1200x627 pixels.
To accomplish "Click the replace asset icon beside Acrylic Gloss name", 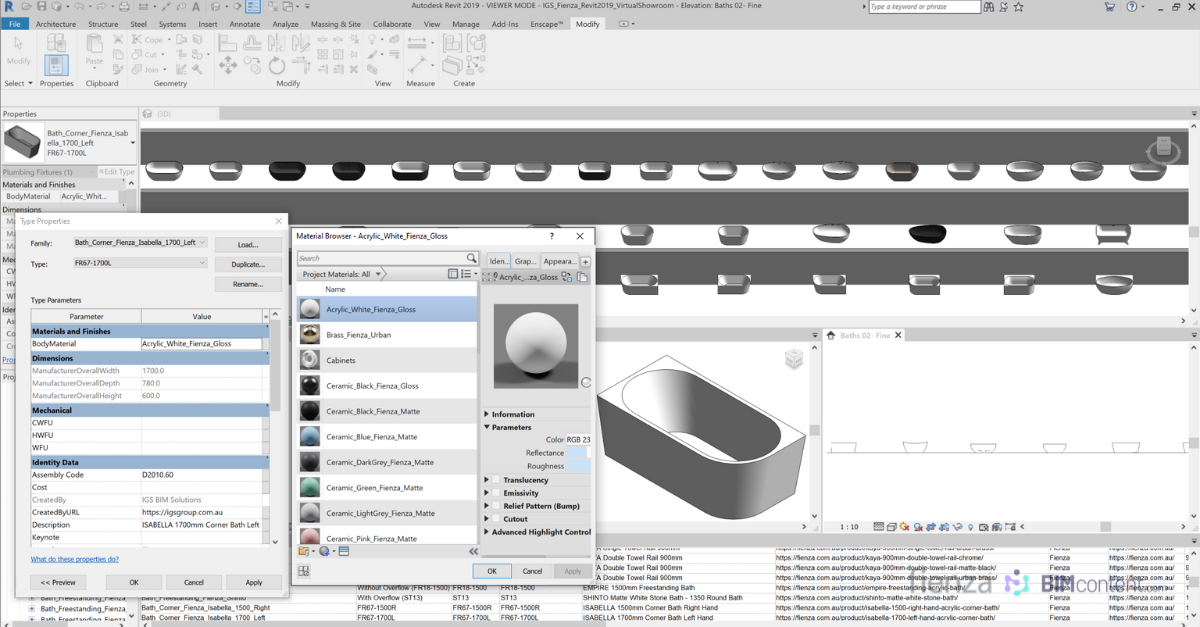I will (x=567, y=277).
